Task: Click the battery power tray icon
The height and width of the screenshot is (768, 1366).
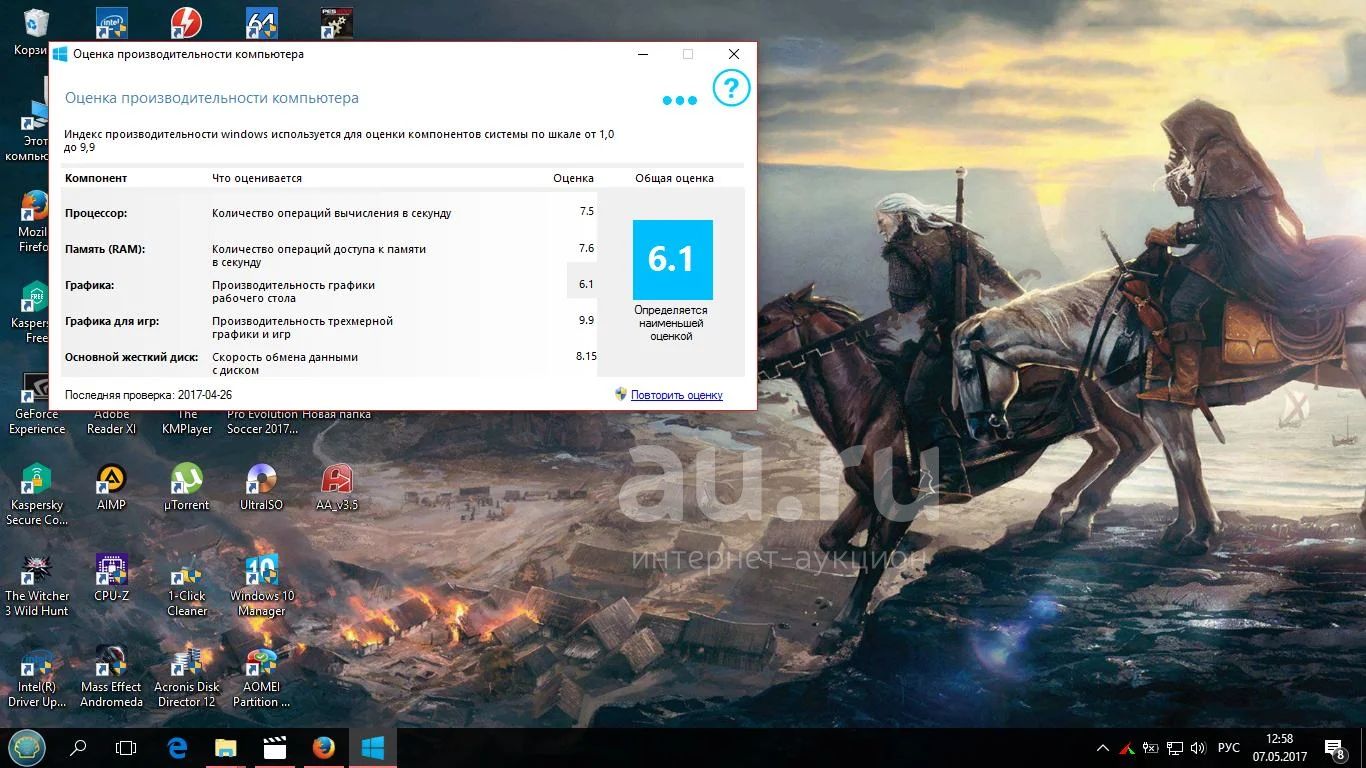Action: click(x=1151, y=748)
